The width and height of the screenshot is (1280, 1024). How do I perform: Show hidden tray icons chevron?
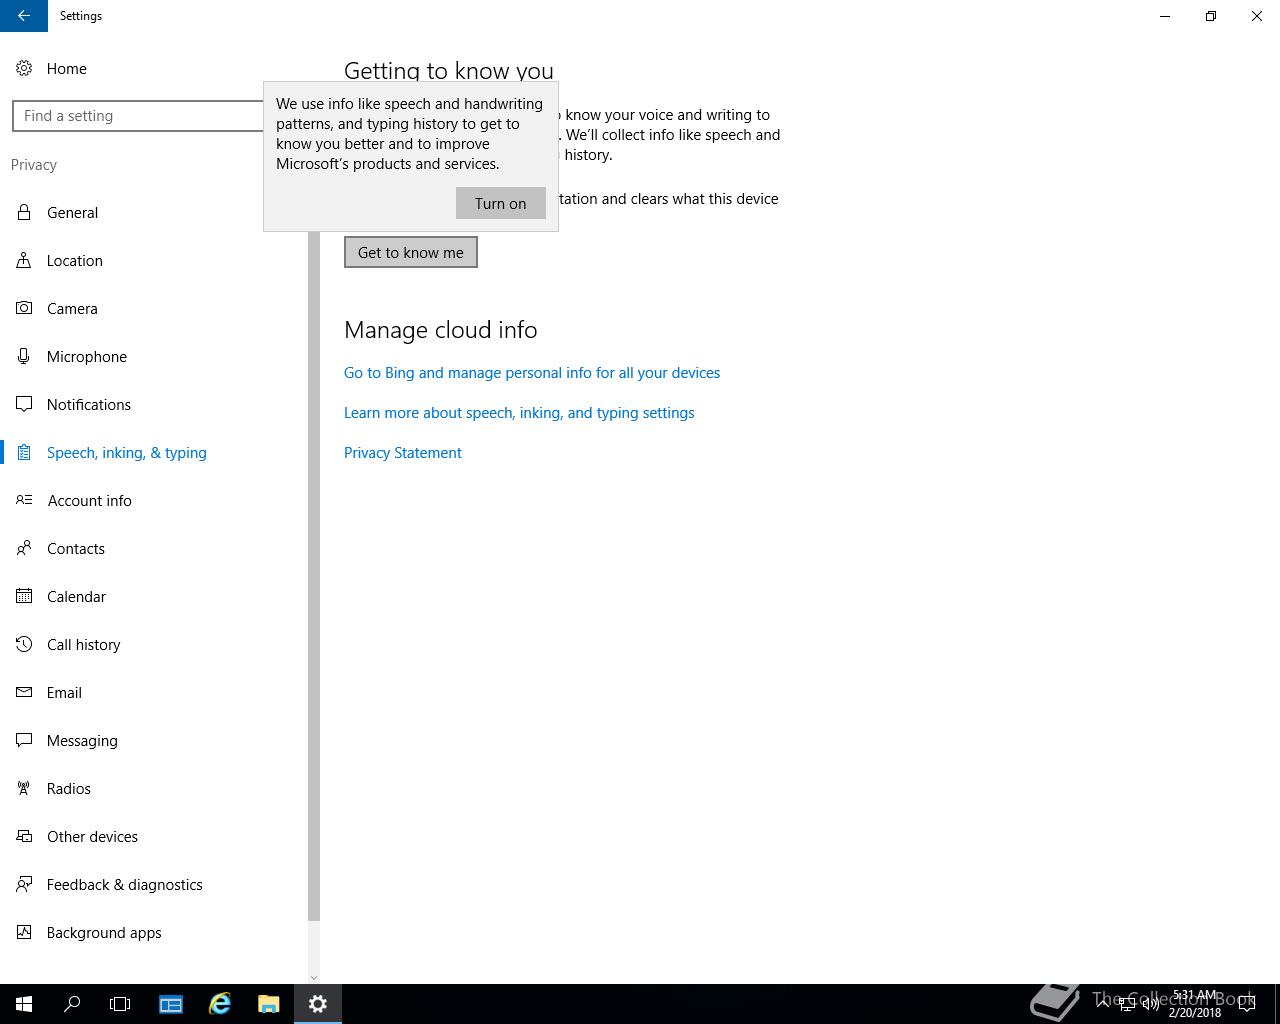1103,1004
